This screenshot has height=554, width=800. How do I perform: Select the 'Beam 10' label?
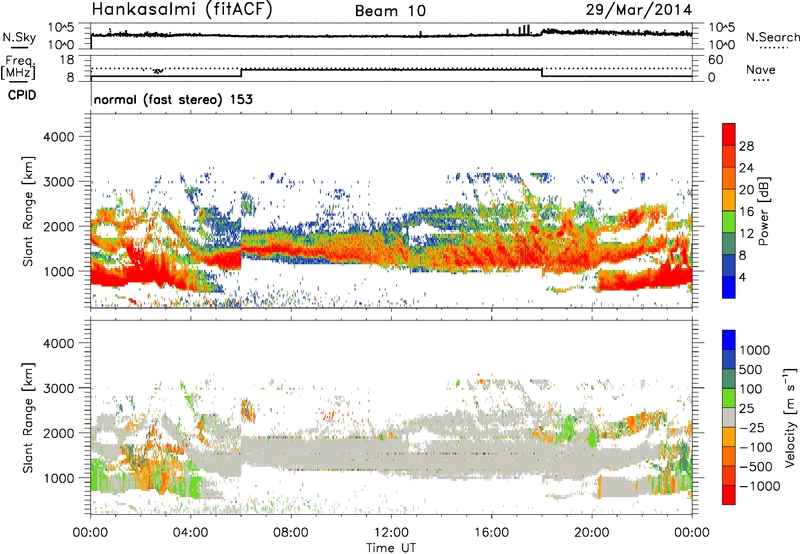[x=390, y=11]
